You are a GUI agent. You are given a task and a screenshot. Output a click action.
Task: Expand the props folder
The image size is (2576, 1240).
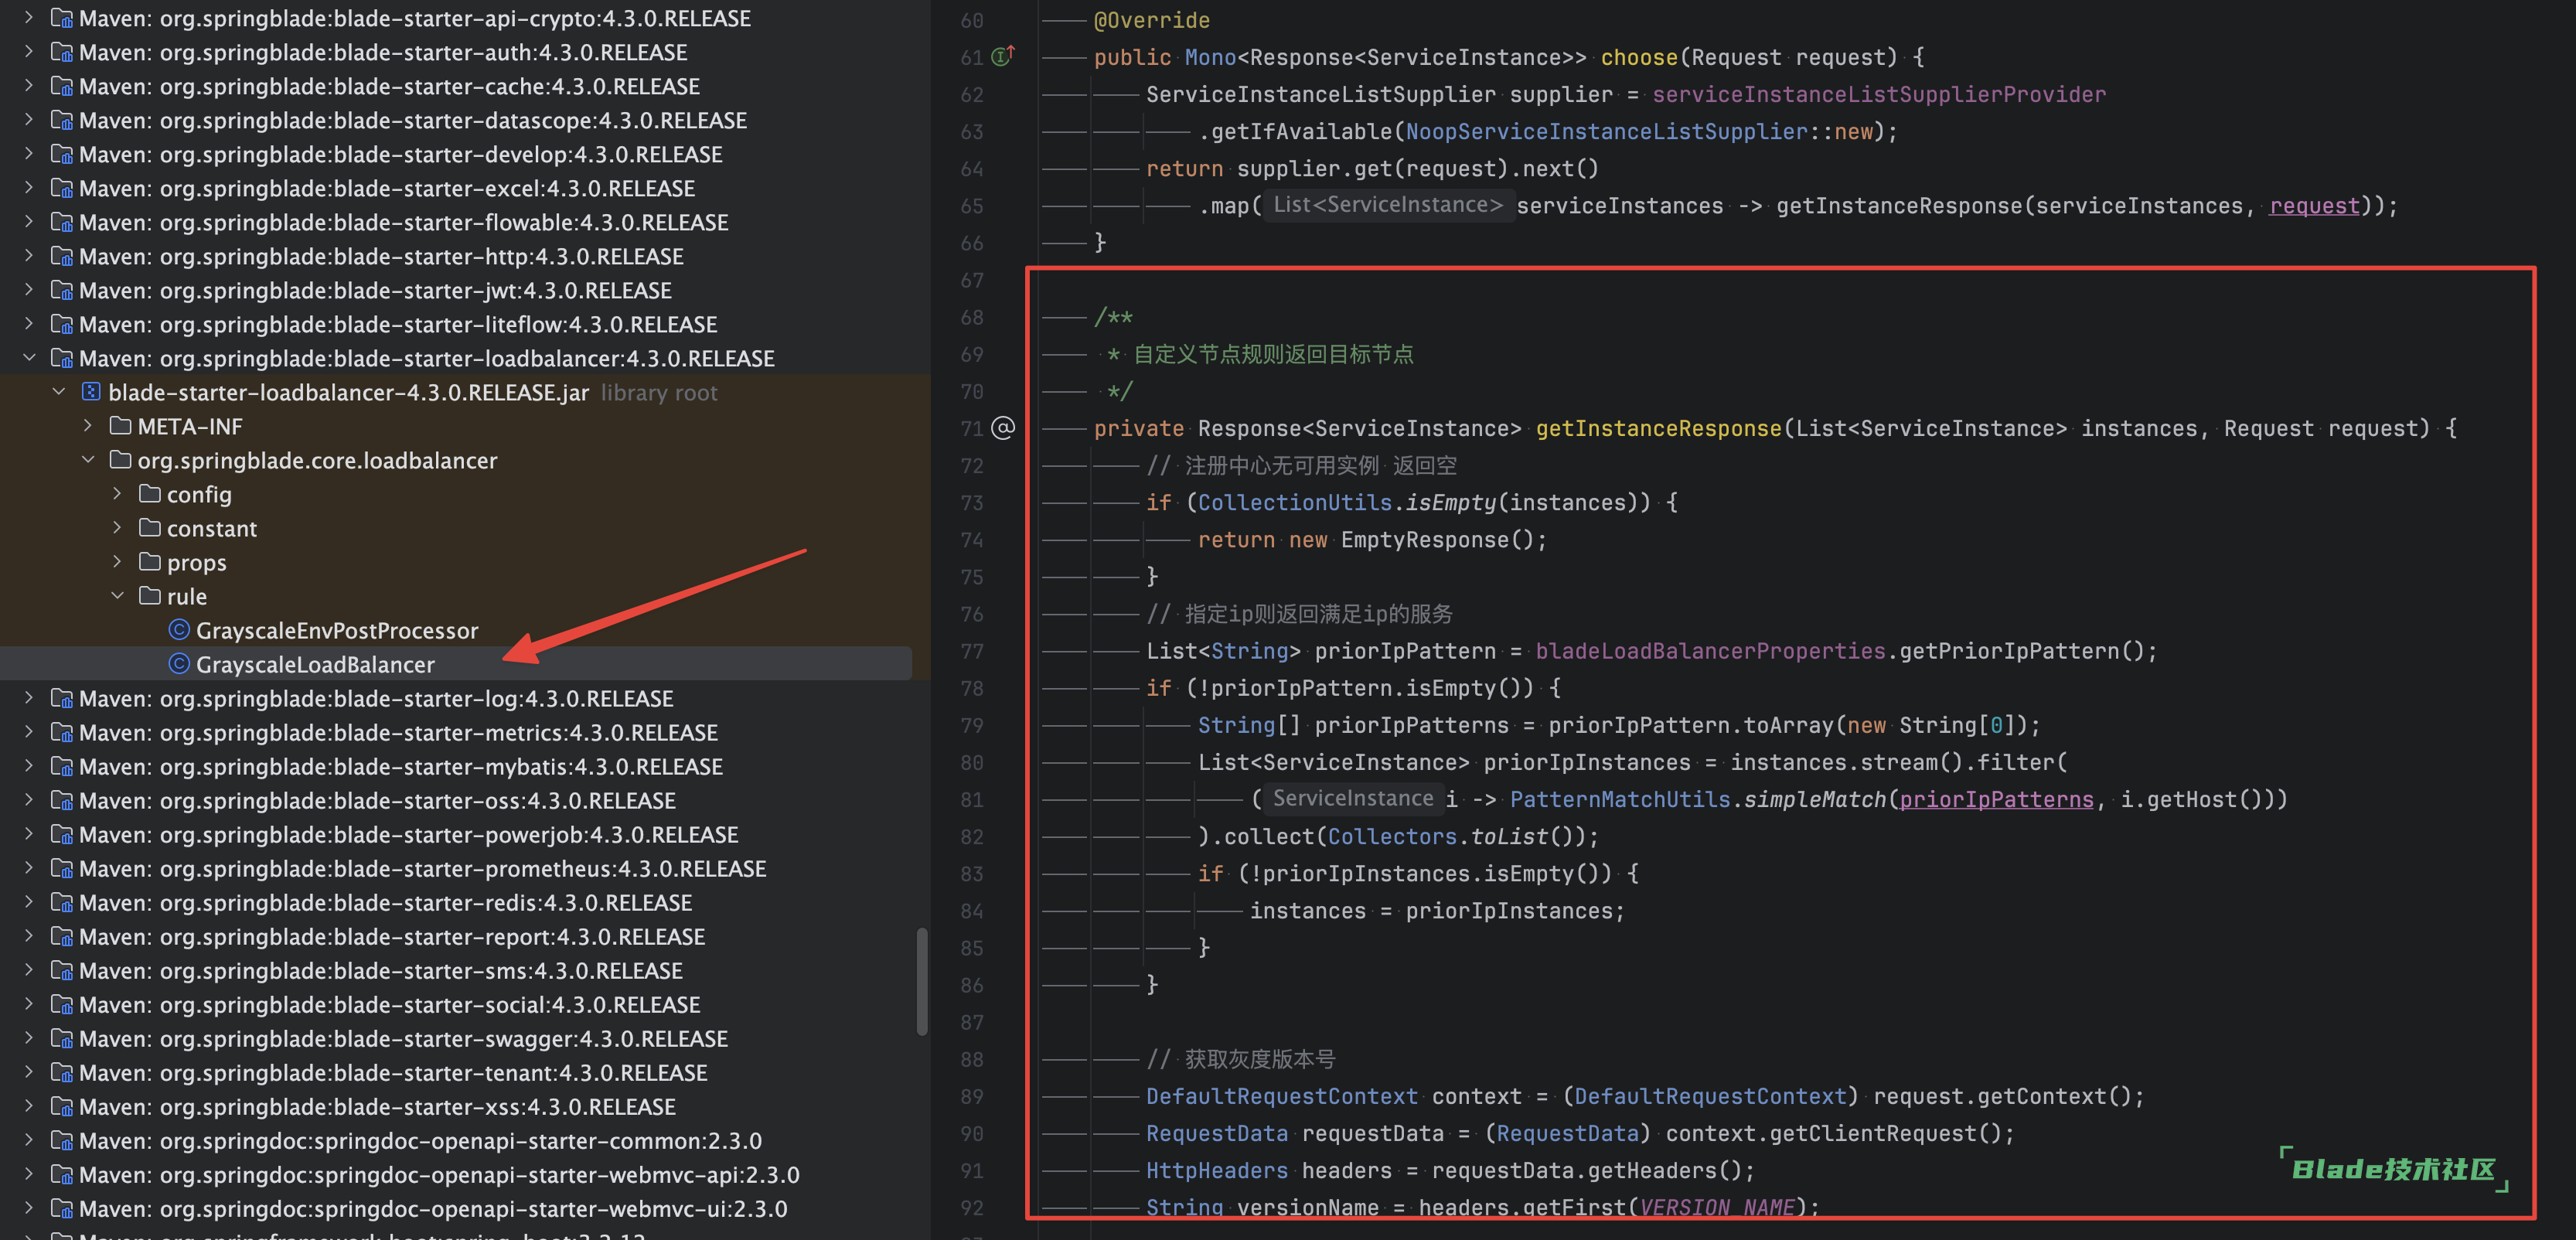click(117, 561)
